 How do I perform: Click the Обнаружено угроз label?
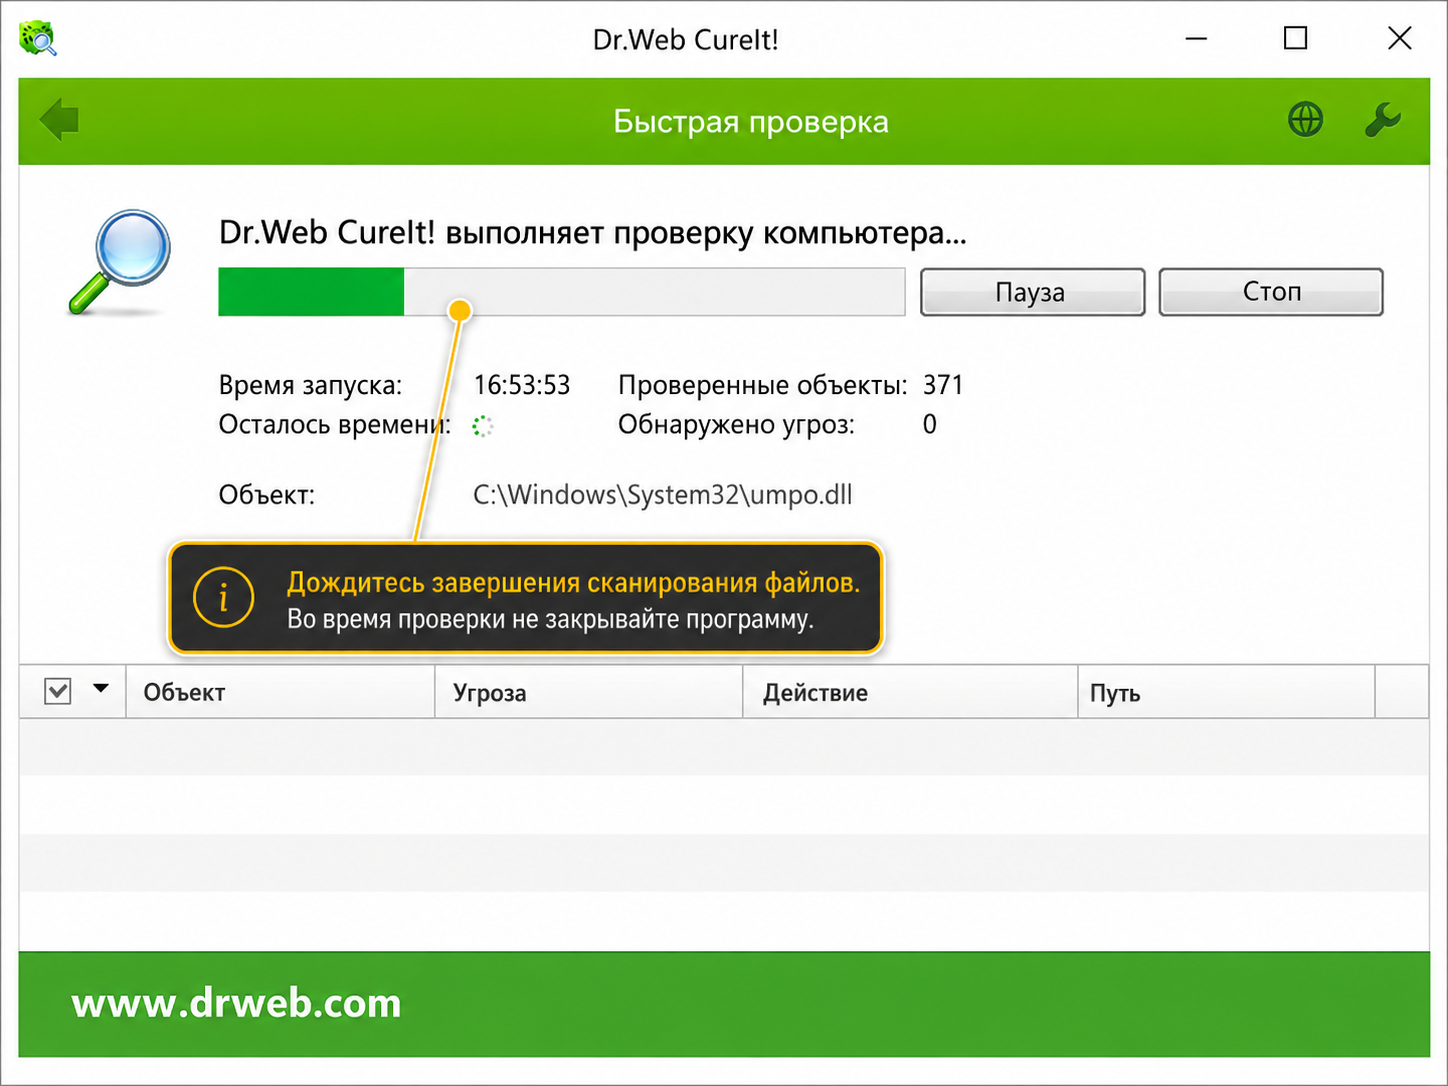tap(736, 425)
